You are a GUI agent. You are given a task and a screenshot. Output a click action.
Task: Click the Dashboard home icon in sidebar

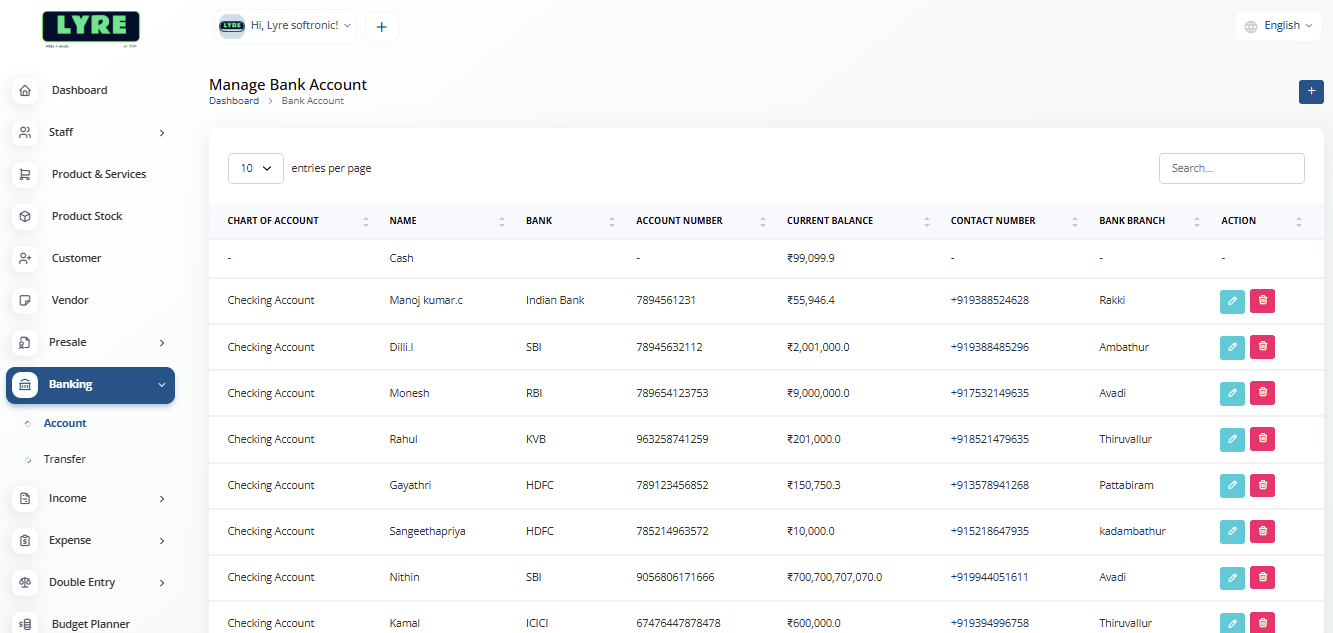(26, 90)
